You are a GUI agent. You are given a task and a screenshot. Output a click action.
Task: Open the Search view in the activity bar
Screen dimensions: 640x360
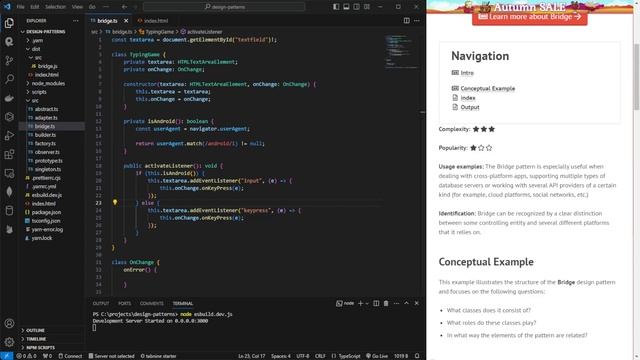point(9,79)
